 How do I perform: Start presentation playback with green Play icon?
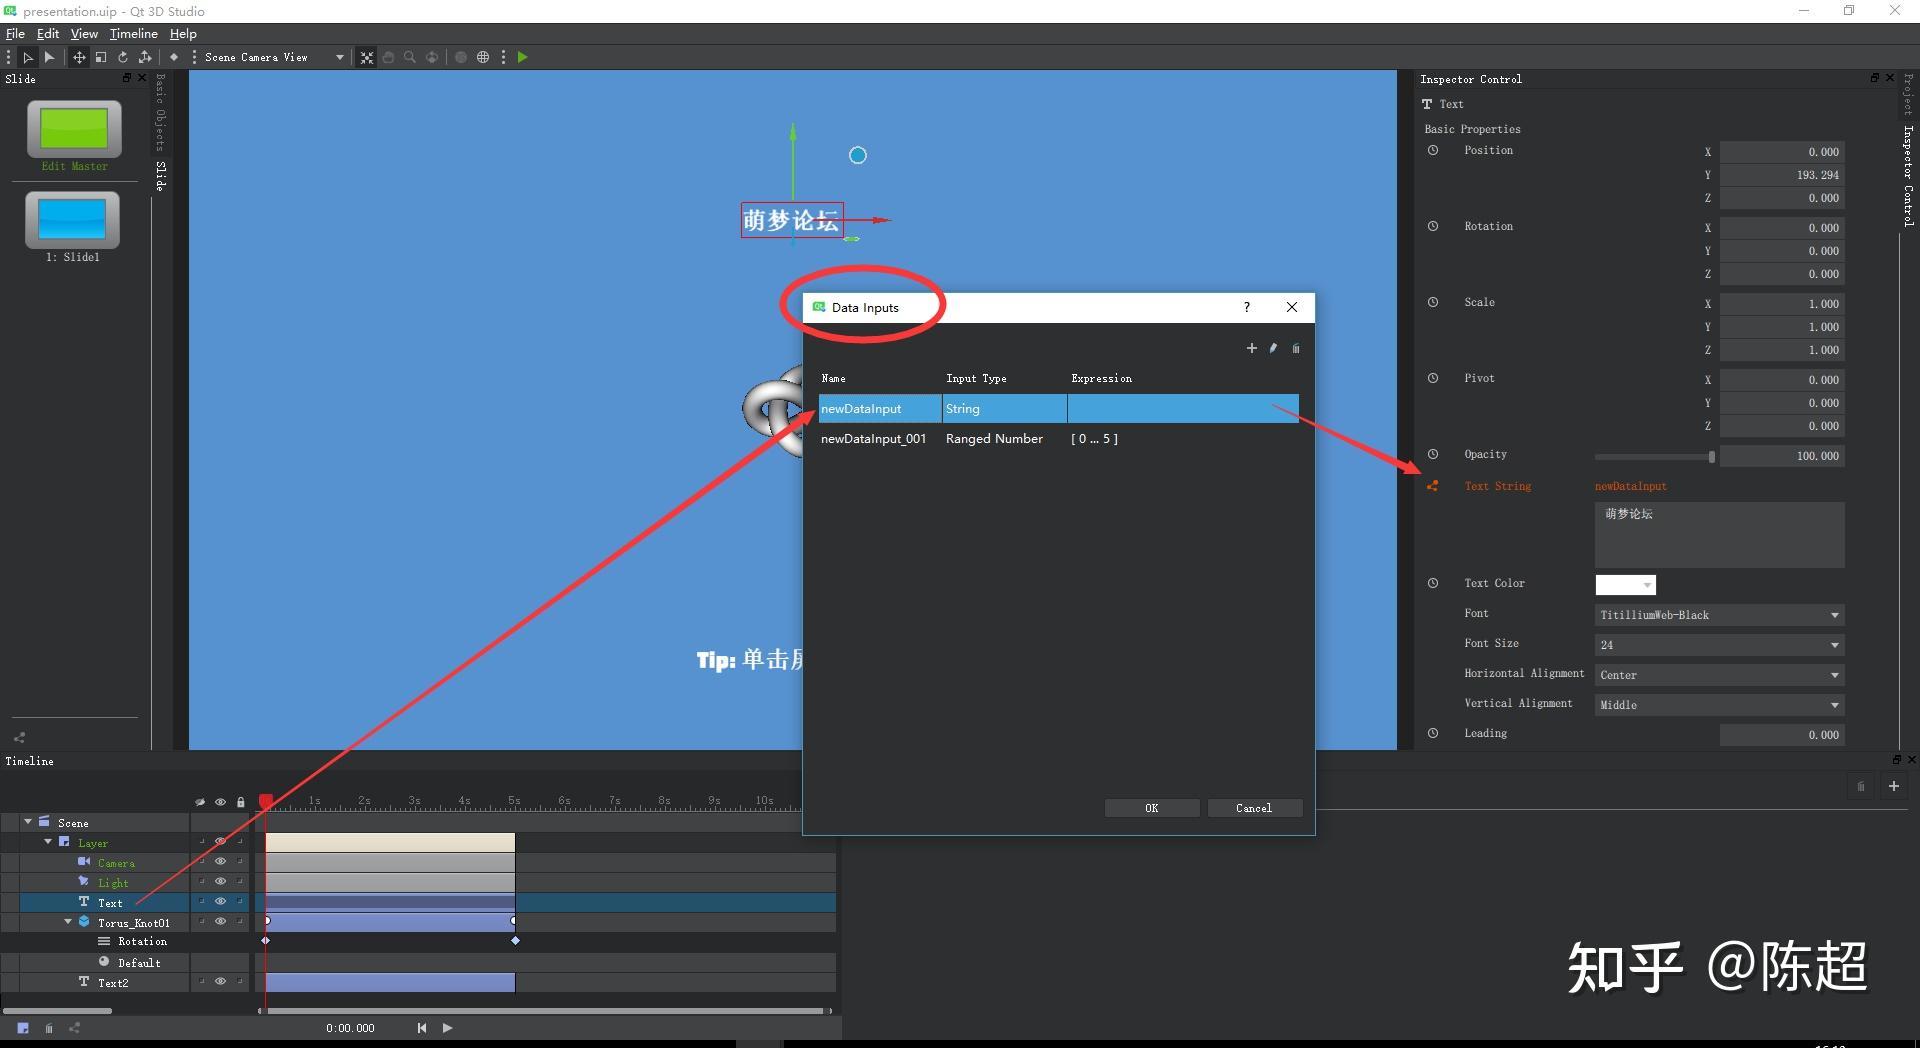[523, 57]
